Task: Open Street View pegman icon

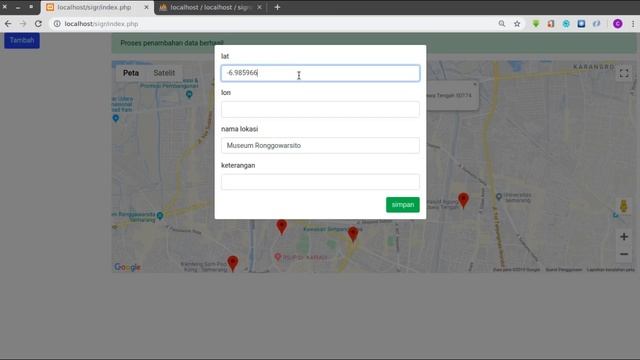Action: (623, 206)
